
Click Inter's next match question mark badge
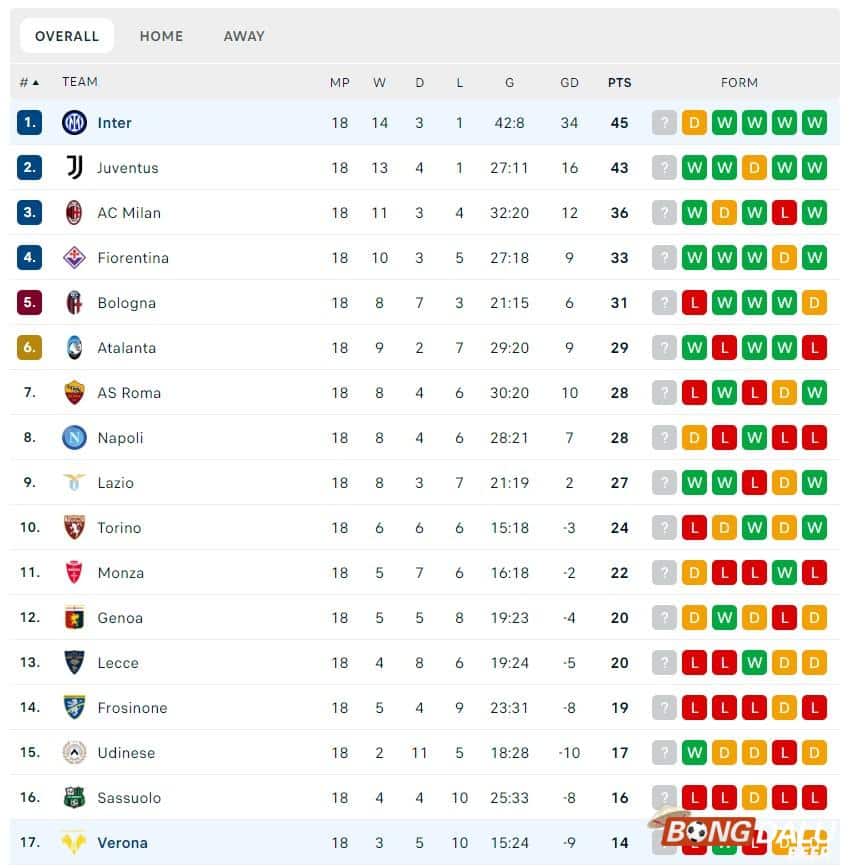click(664, 122)
